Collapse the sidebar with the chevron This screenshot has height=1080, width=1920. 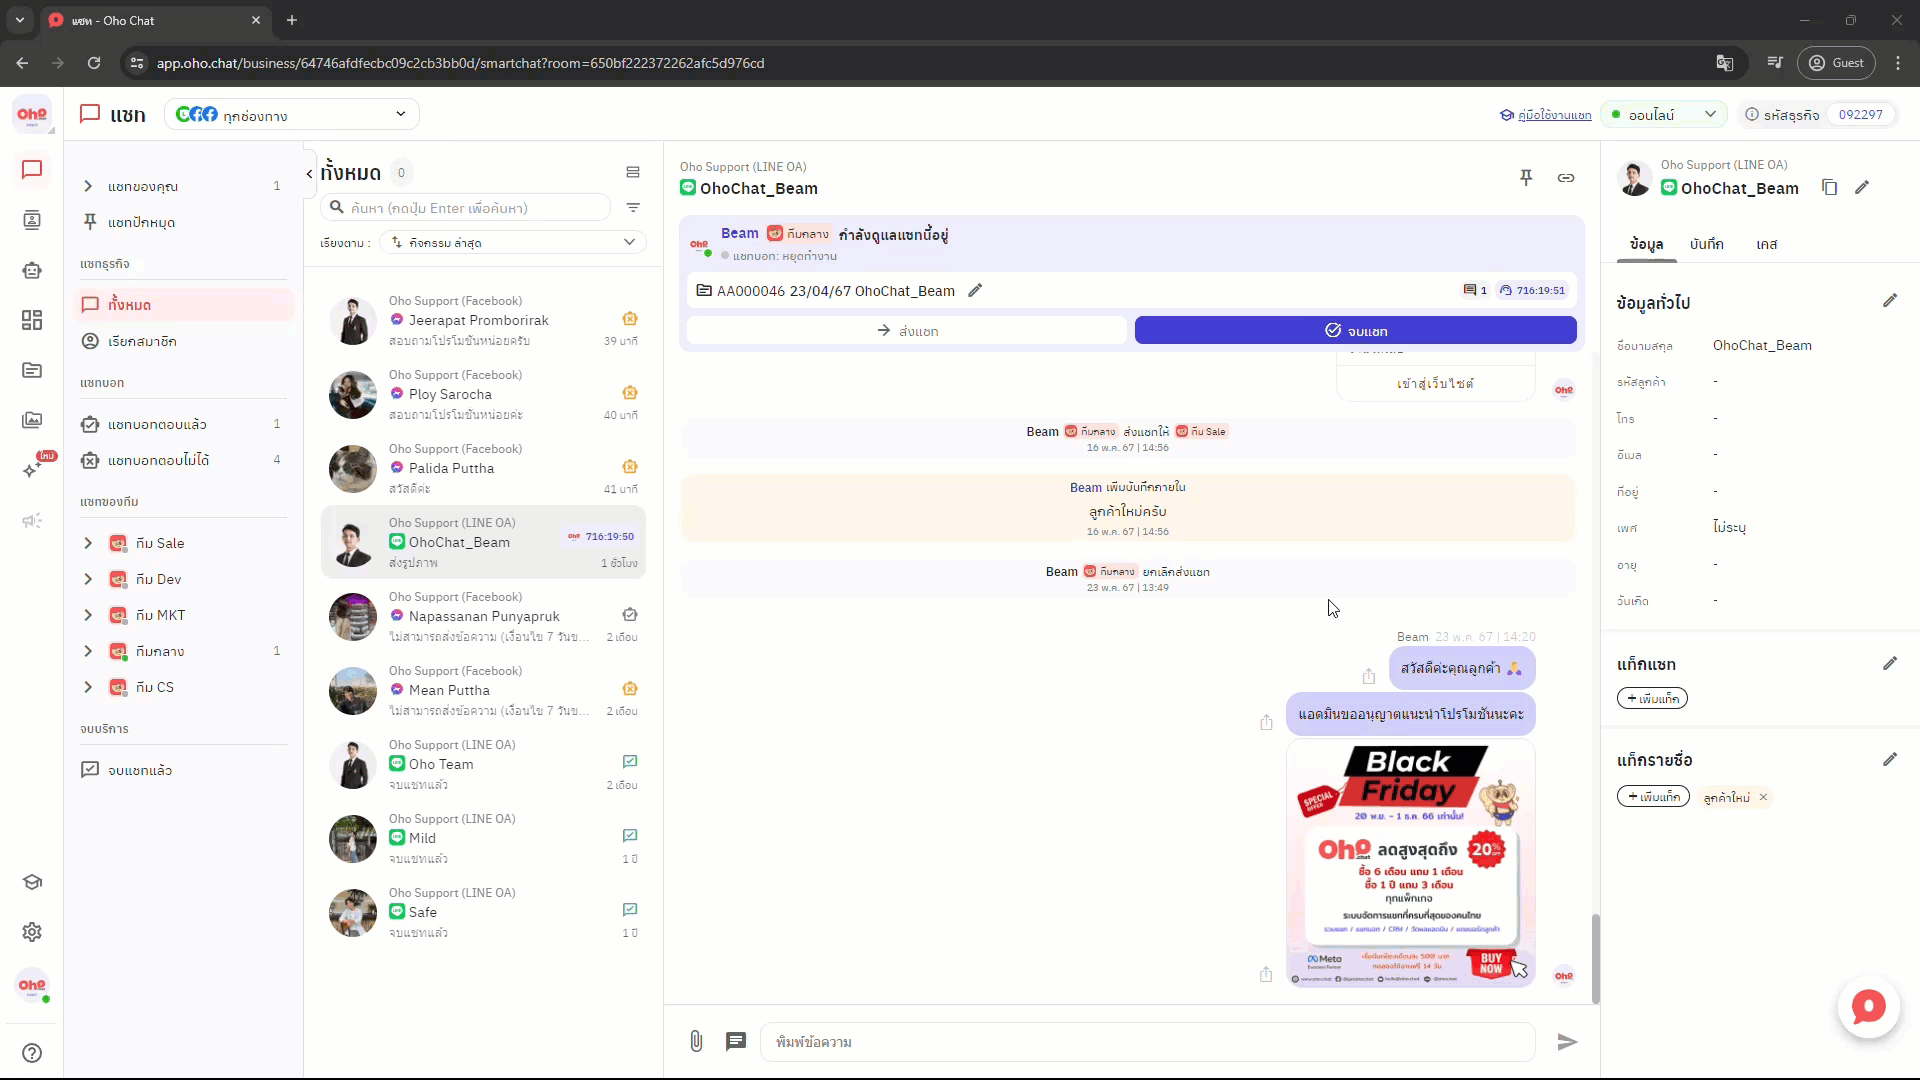point(309,173)
